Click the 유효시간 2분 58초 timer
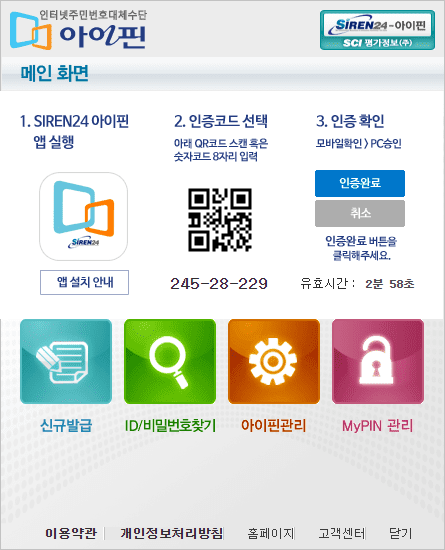The image size is (445, 550). coord(357,283)
